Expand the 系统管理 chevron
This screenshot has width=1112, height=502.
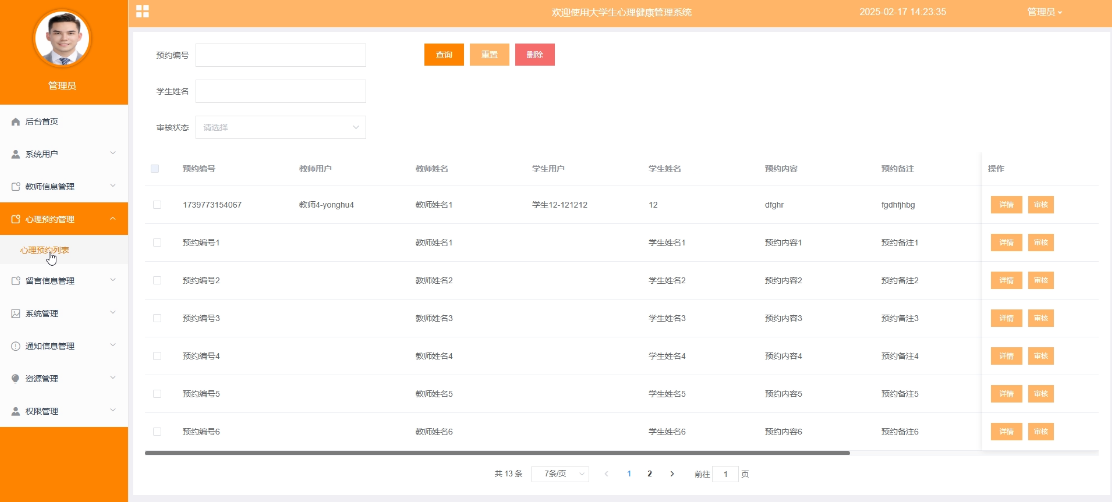coord(113,313)
